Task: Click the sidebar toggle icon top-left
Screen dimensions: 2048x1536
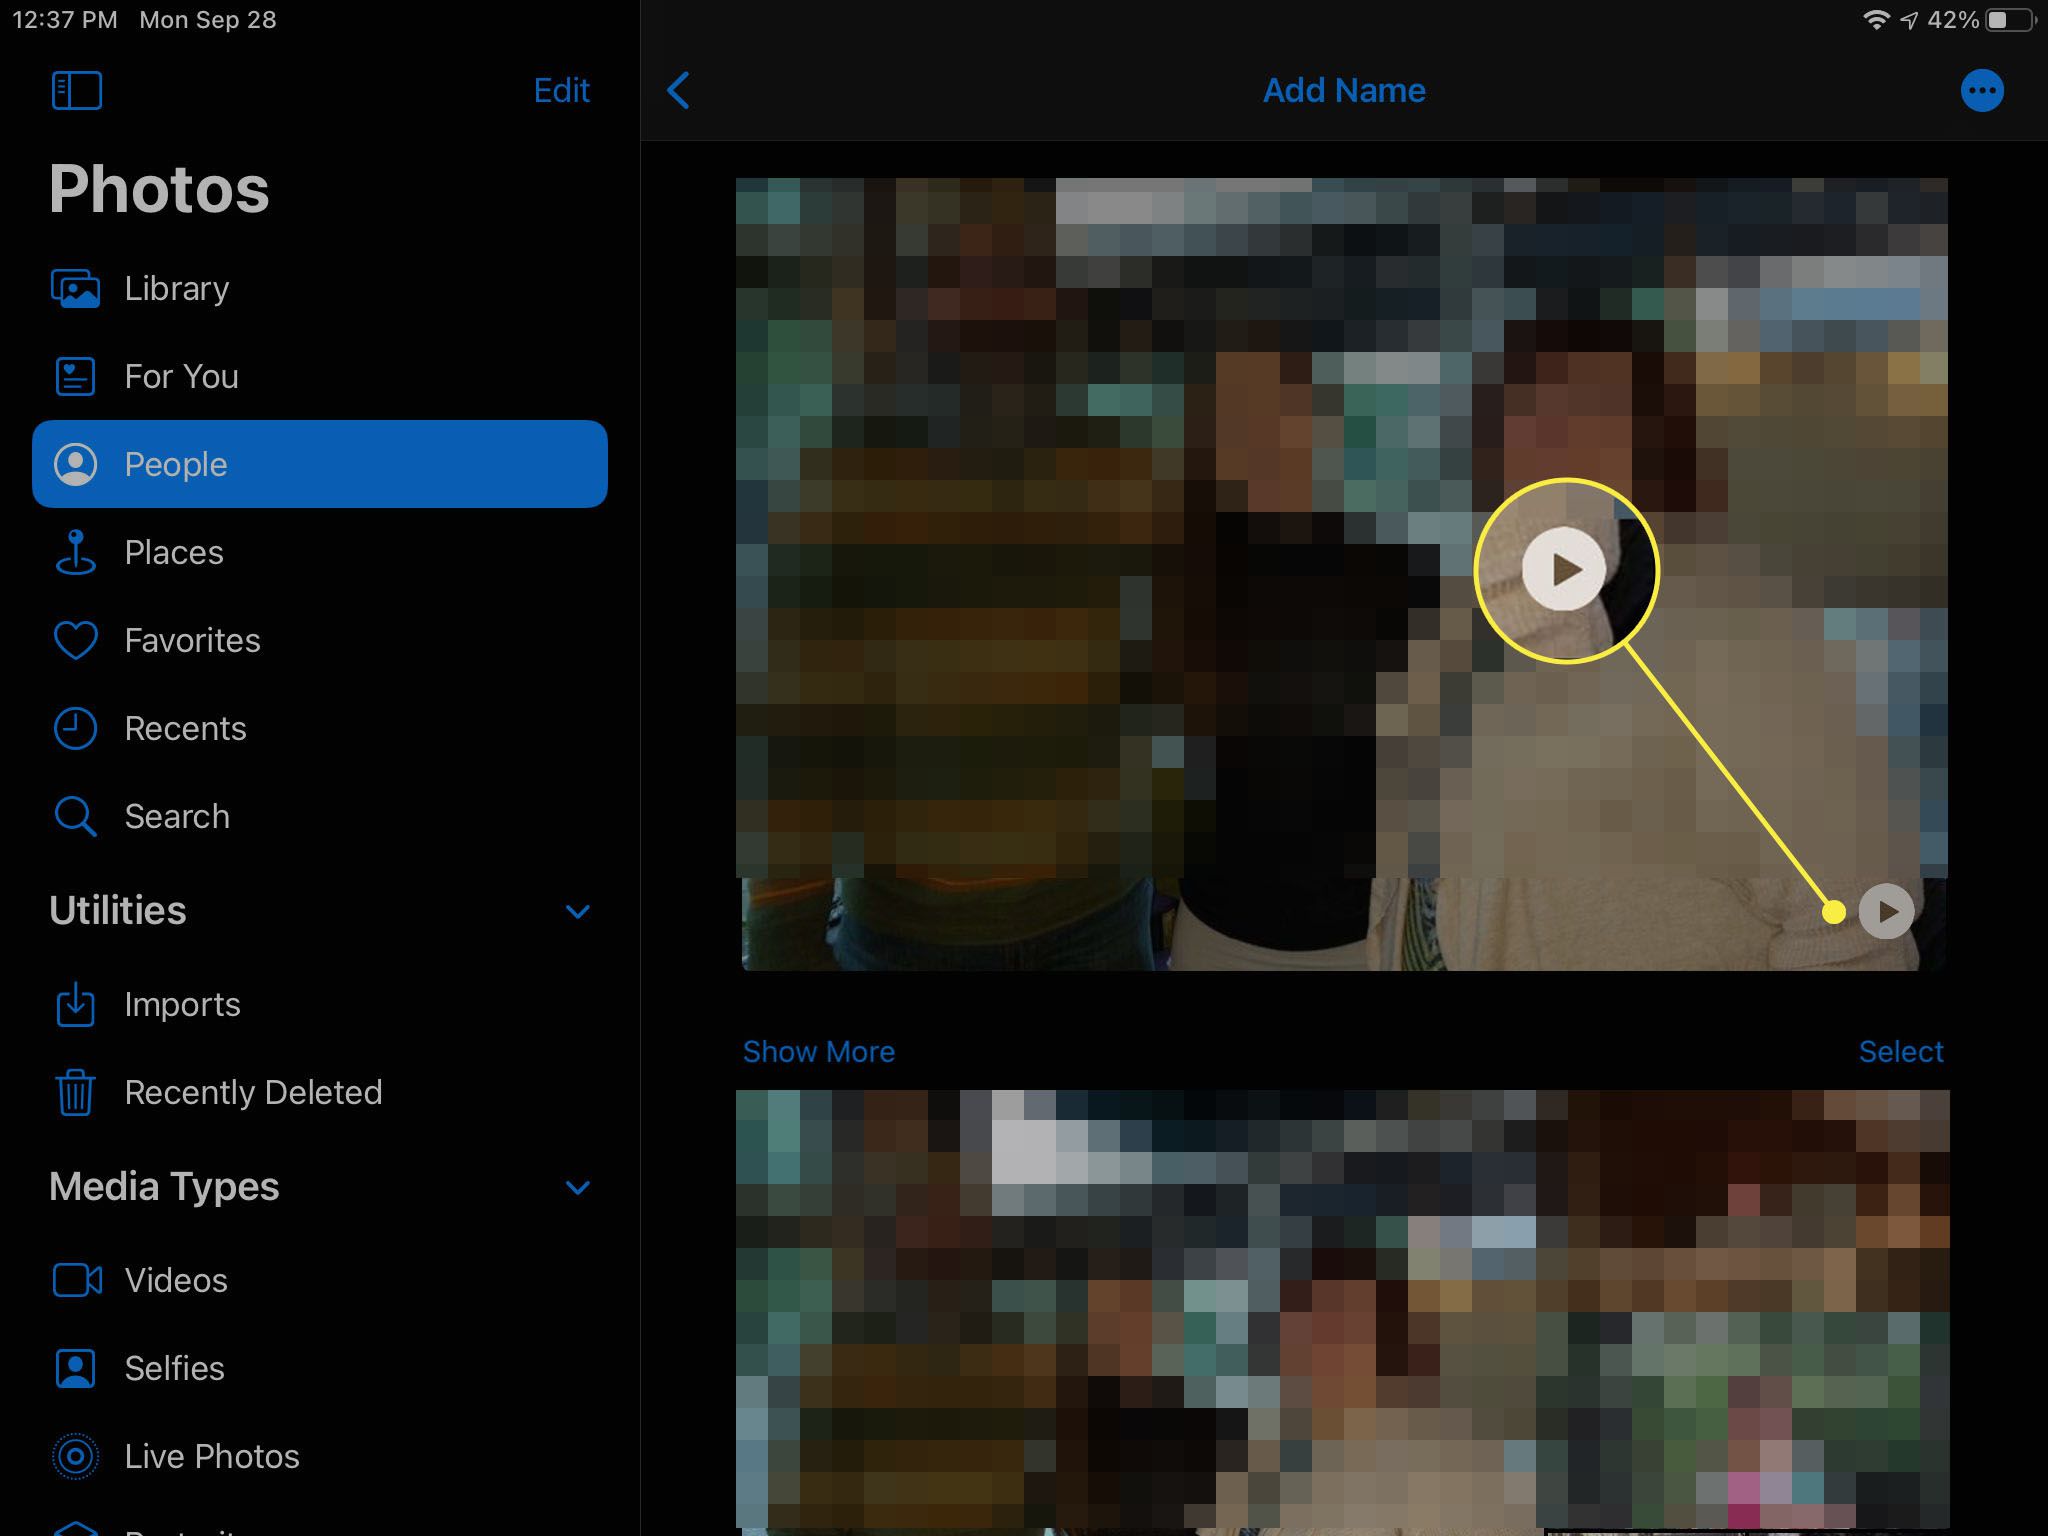Action: (x=76, y=90)
